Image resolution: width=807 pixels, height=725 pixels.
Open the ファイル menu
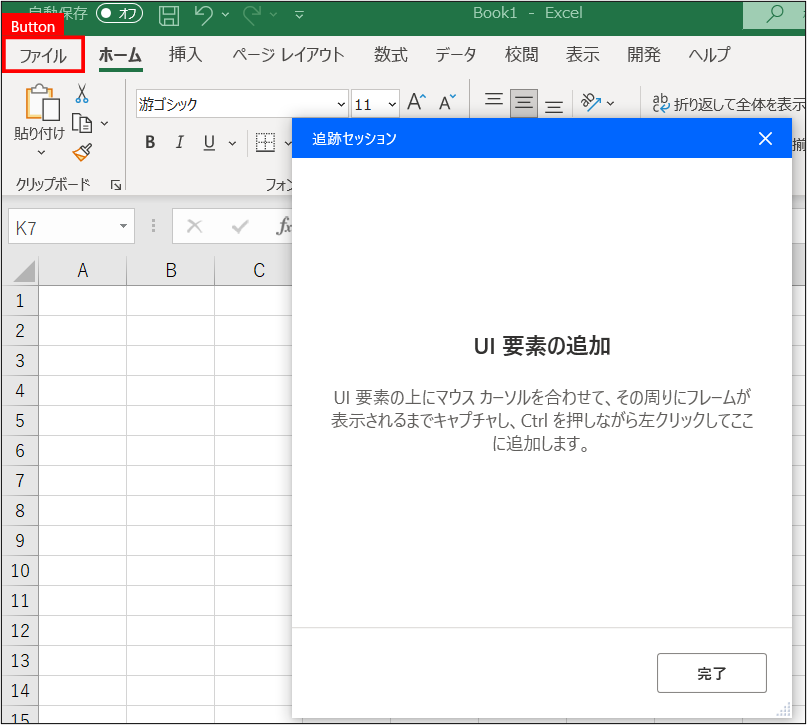click(45, 55)
